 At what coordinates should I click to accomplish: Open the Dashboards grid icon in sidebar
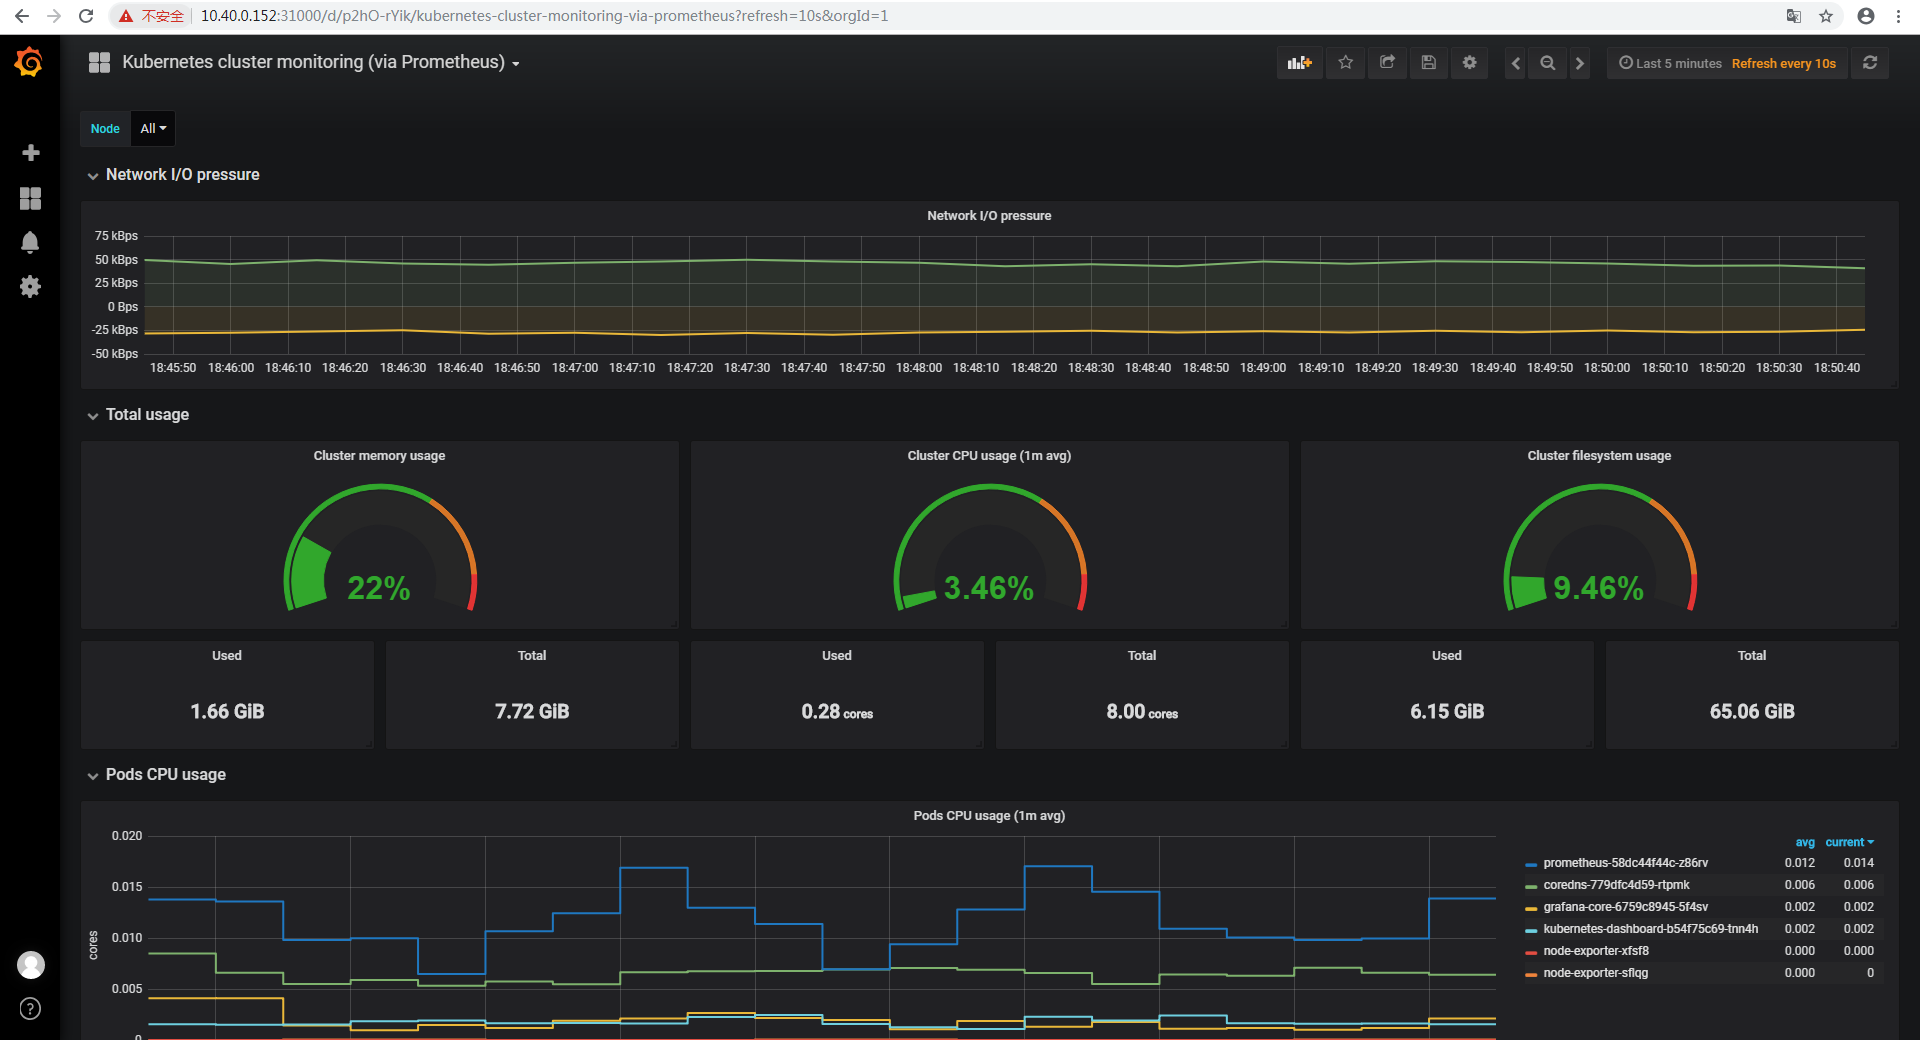click(31, 198)
